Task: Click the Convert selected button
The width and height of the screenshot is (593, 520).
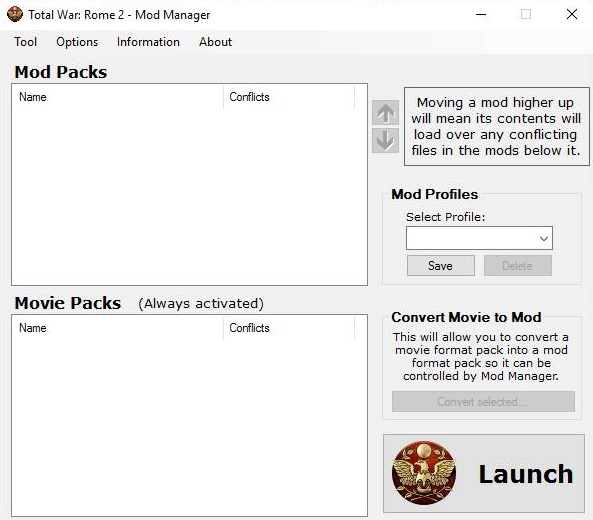Action: coord(483,401)
